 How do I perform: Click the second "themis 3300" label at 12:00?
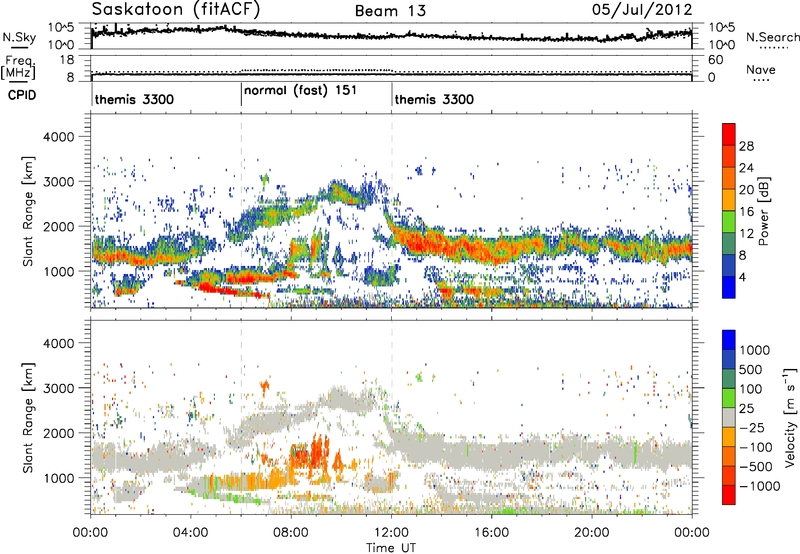pyautogui.click(x=434, y=99)
